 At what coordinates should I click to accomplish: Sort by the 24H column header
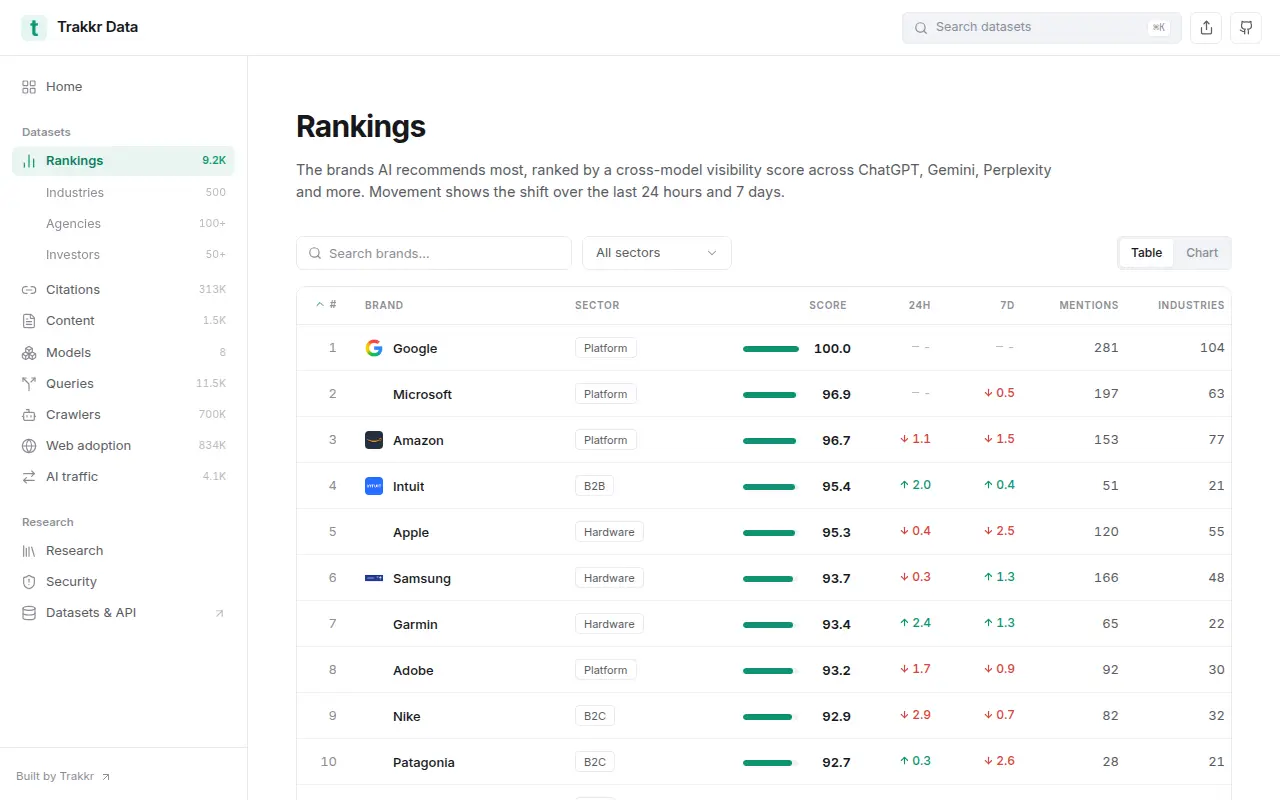coord(919,305)
